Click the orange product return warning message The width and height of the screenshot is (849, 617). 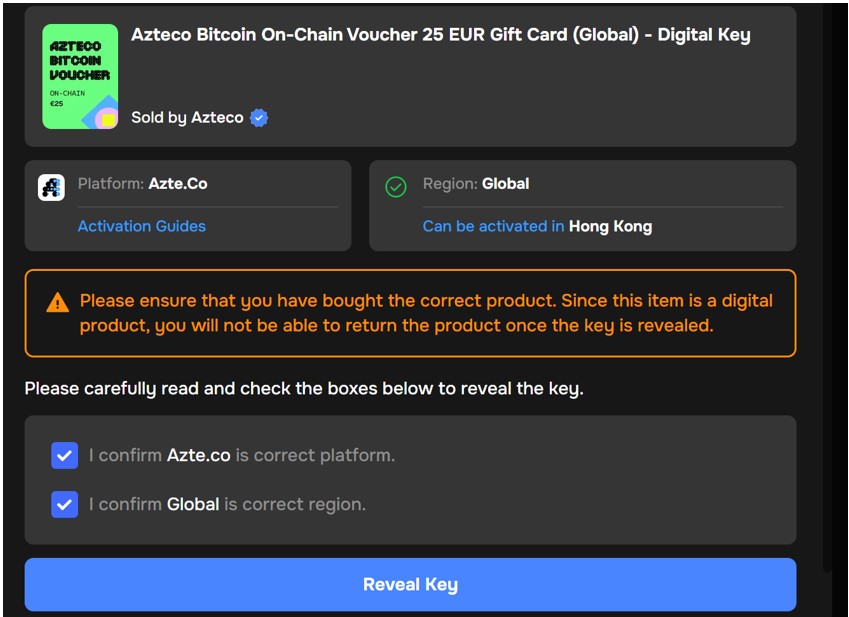point(426,313)
